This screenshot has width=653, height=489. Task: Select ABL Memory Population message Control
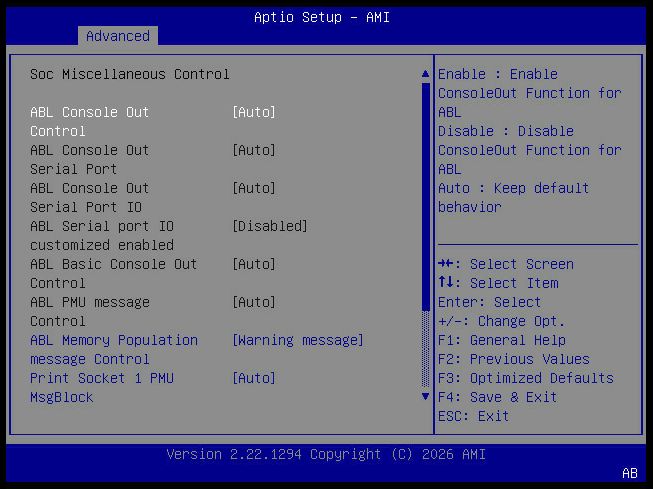click(114, 350)
